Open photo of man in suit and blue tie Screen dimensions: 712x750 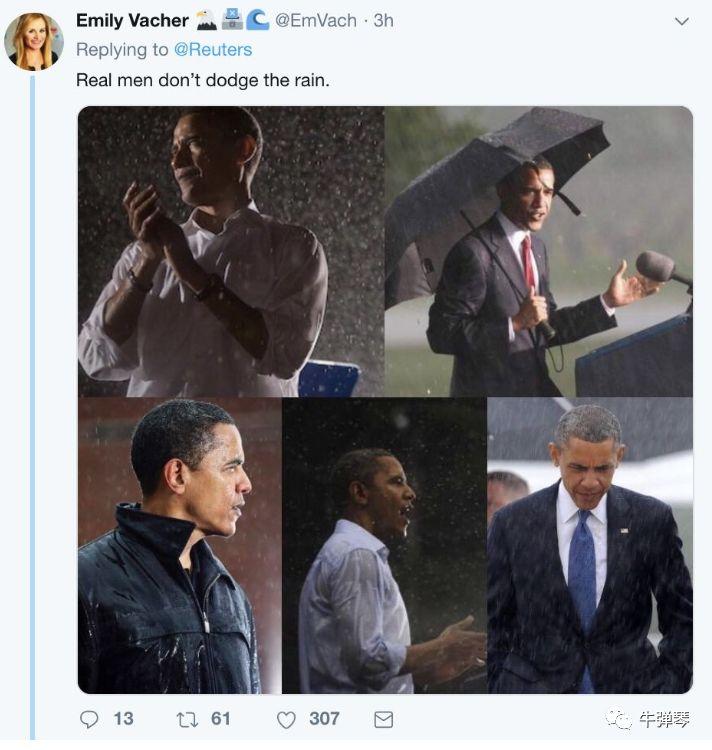point(590,546)
